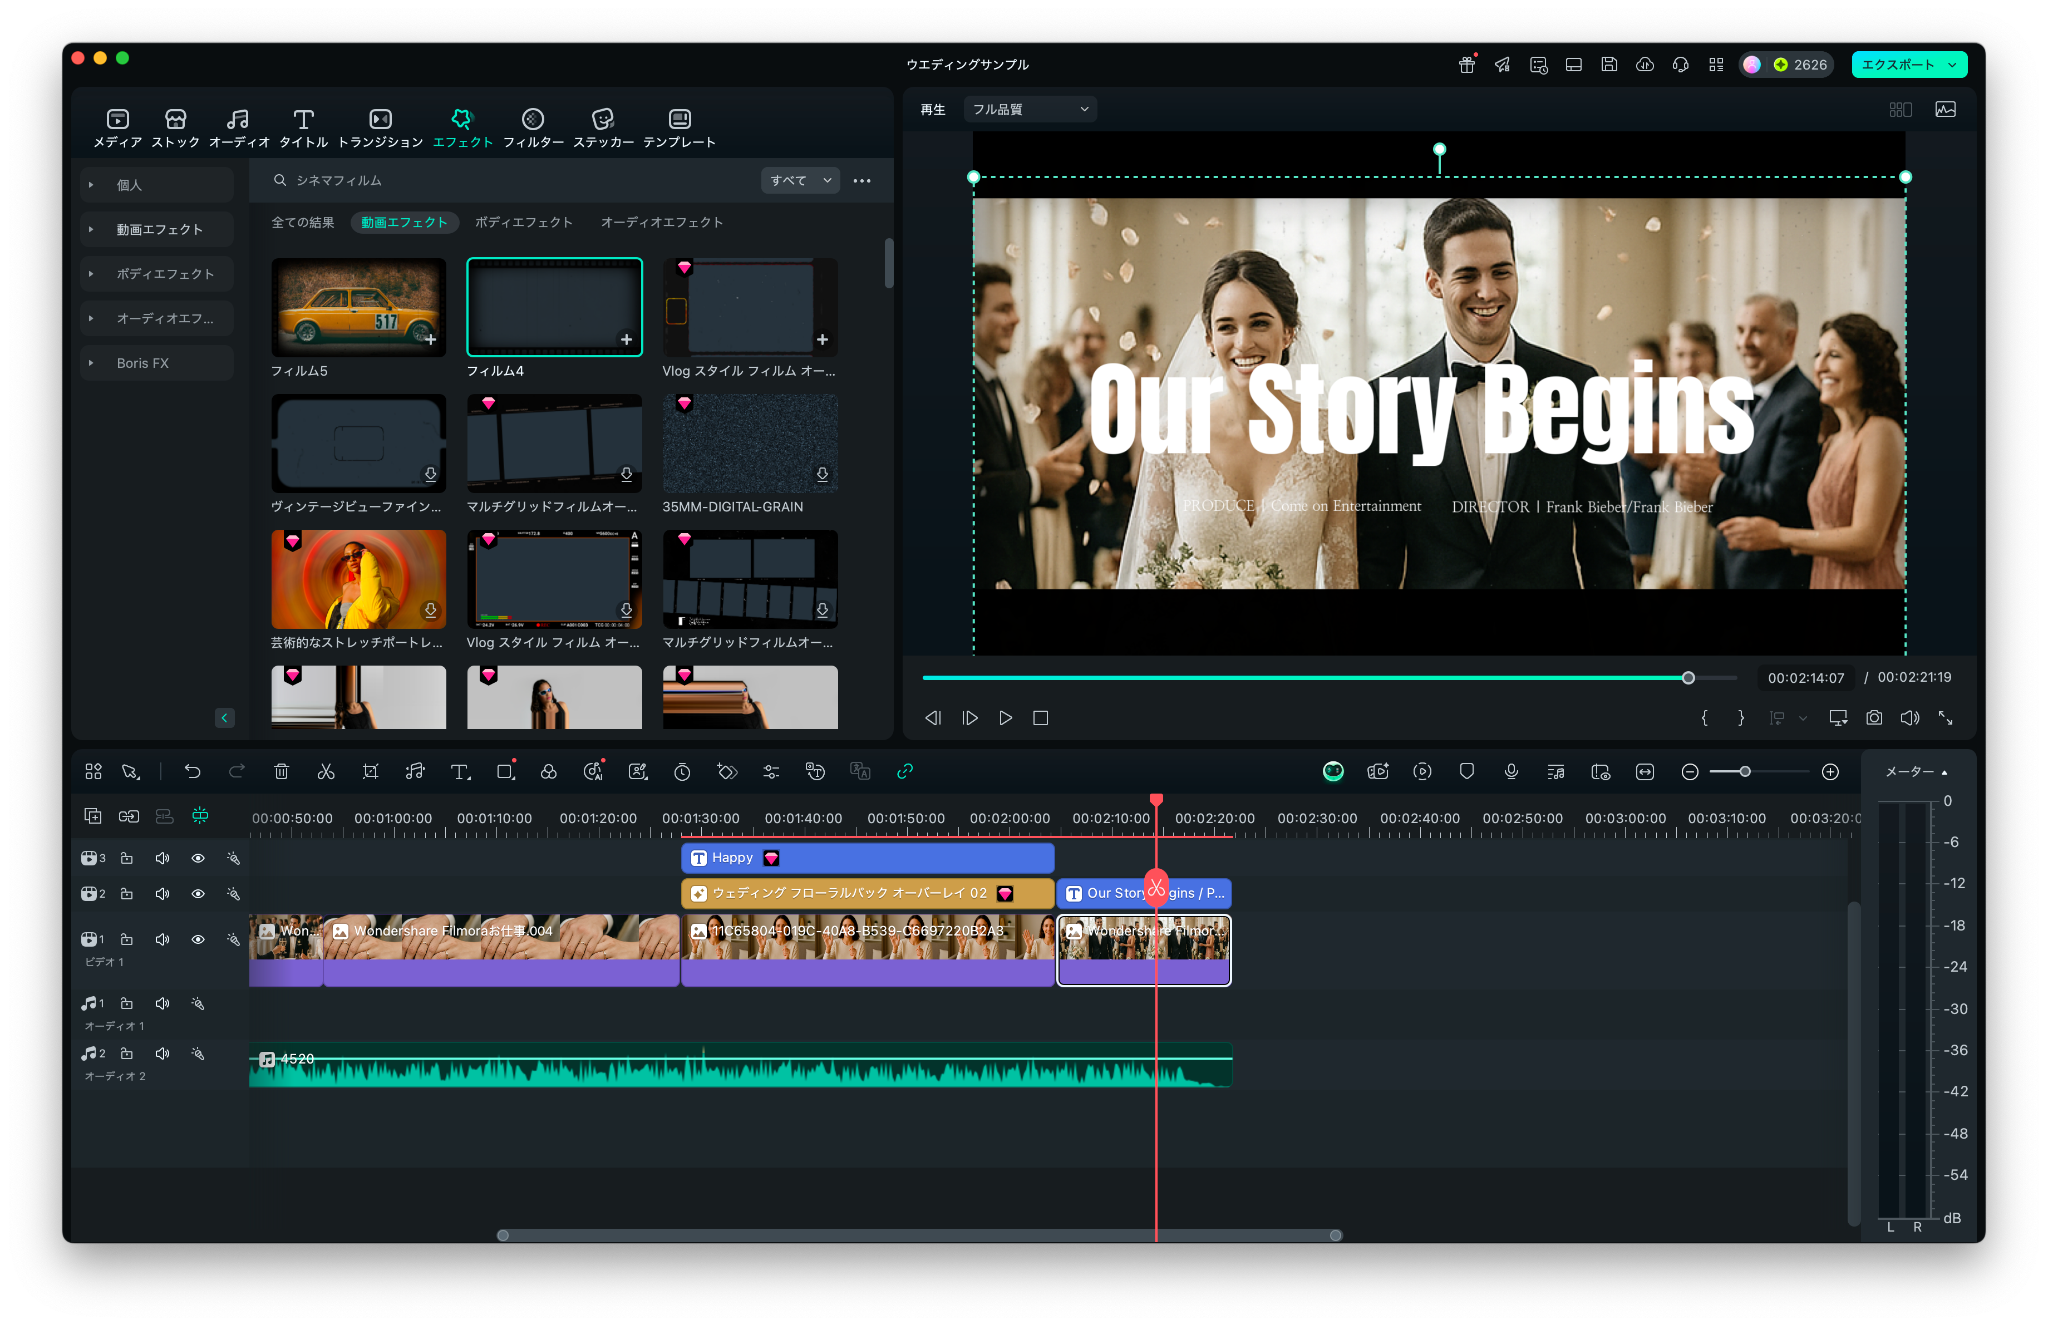
Task: Hide video track 1 with eye icon
Action: [198, 939]
